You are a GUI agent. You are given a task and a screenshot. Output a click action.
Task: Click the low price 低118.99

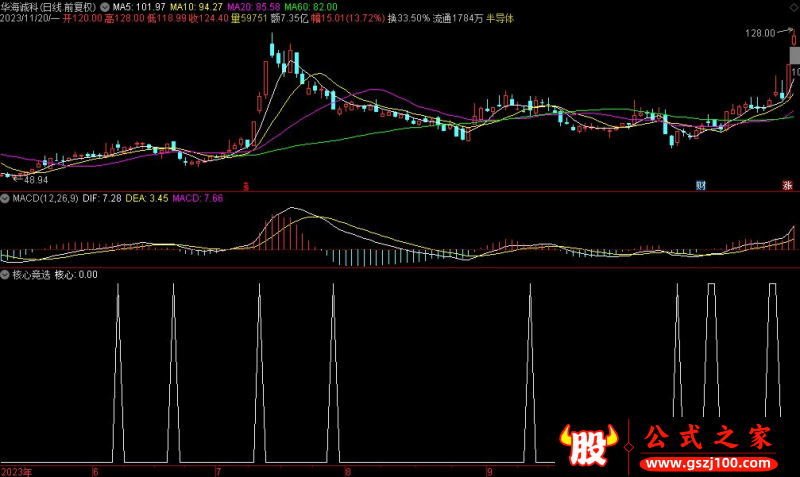167,19
